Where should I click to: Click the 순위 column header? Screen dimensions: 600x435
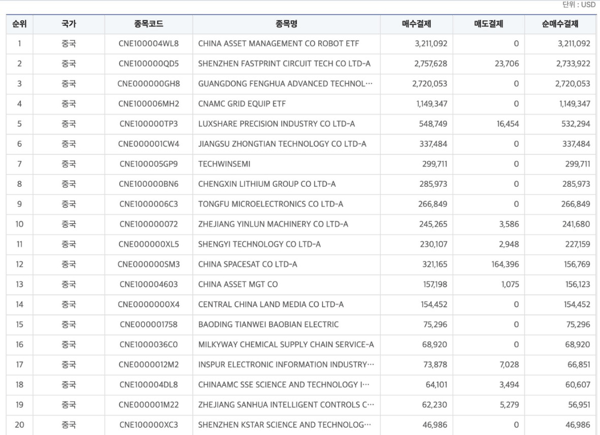(x=20, y=24)
